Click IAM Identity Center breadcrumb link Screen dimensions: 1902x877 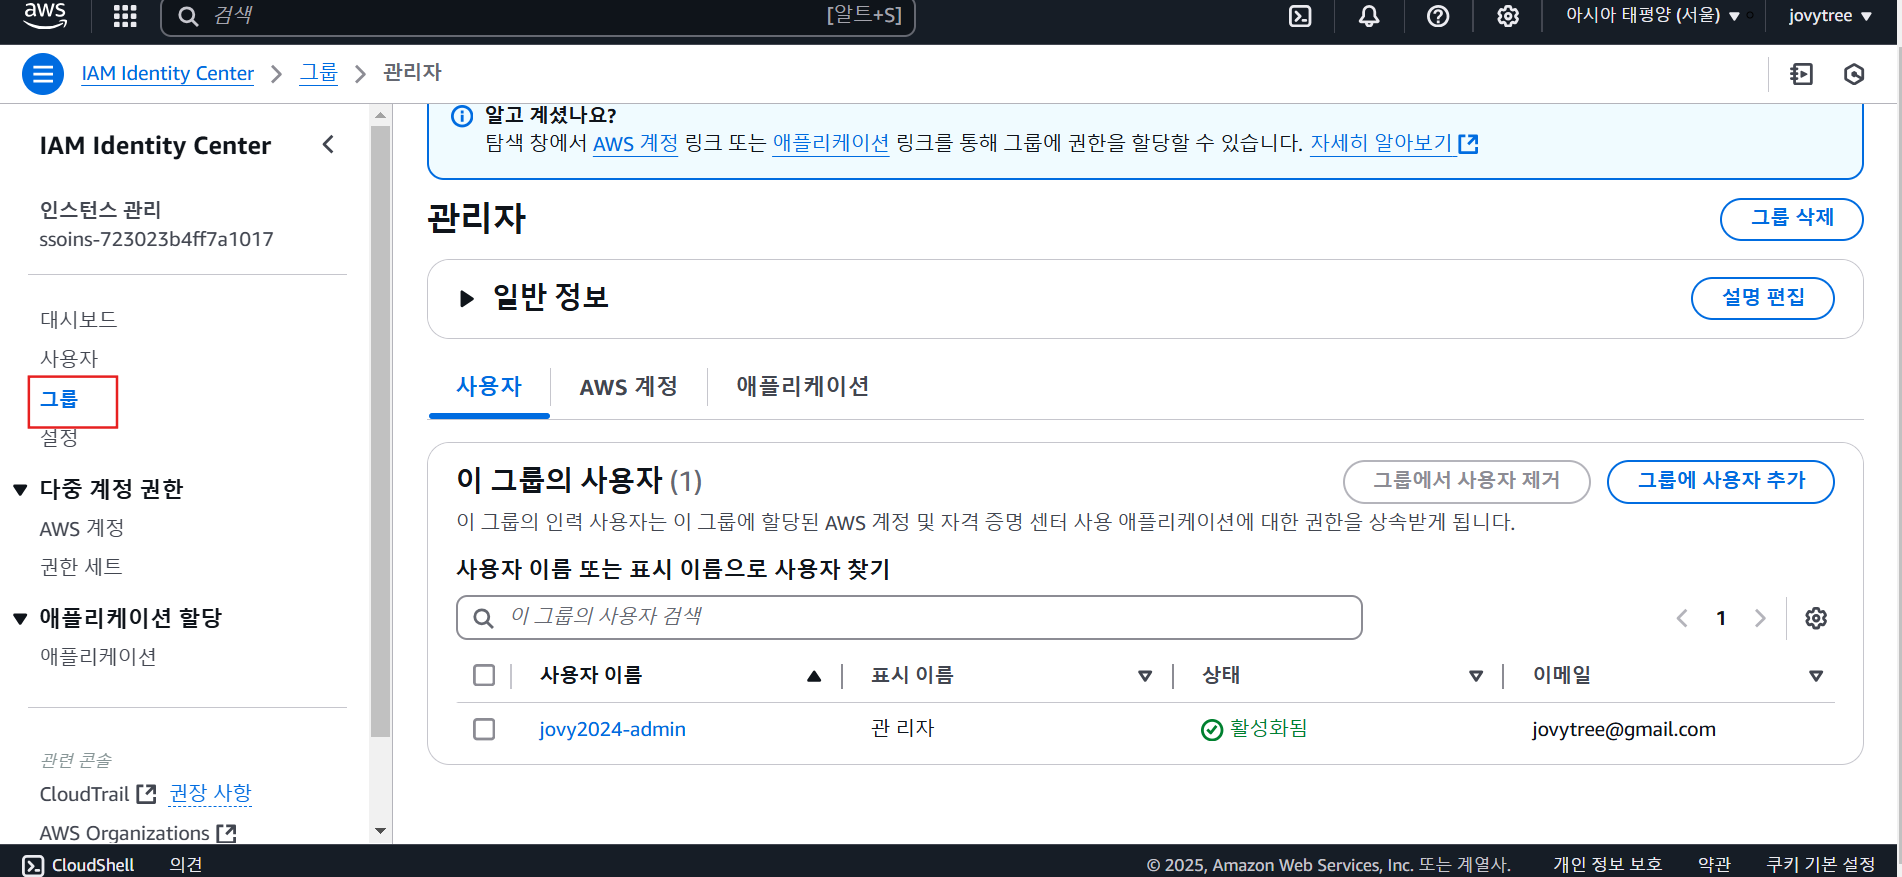(168, 74)
